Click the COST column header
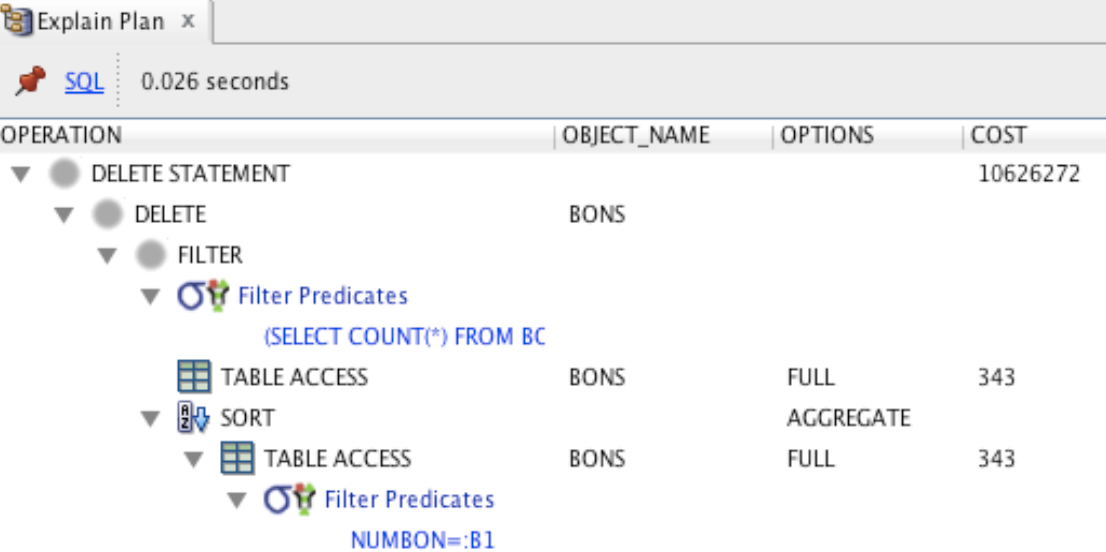The height and width of the screenshot is (552, 1106). (x=999, y=135)
